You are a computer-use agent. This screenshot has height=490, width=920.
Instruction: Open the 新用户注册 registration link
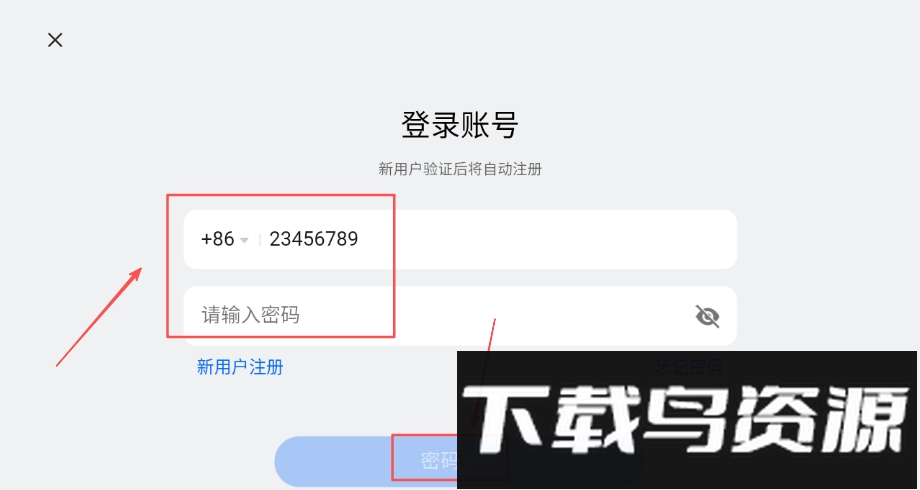[x=240, y=367]
